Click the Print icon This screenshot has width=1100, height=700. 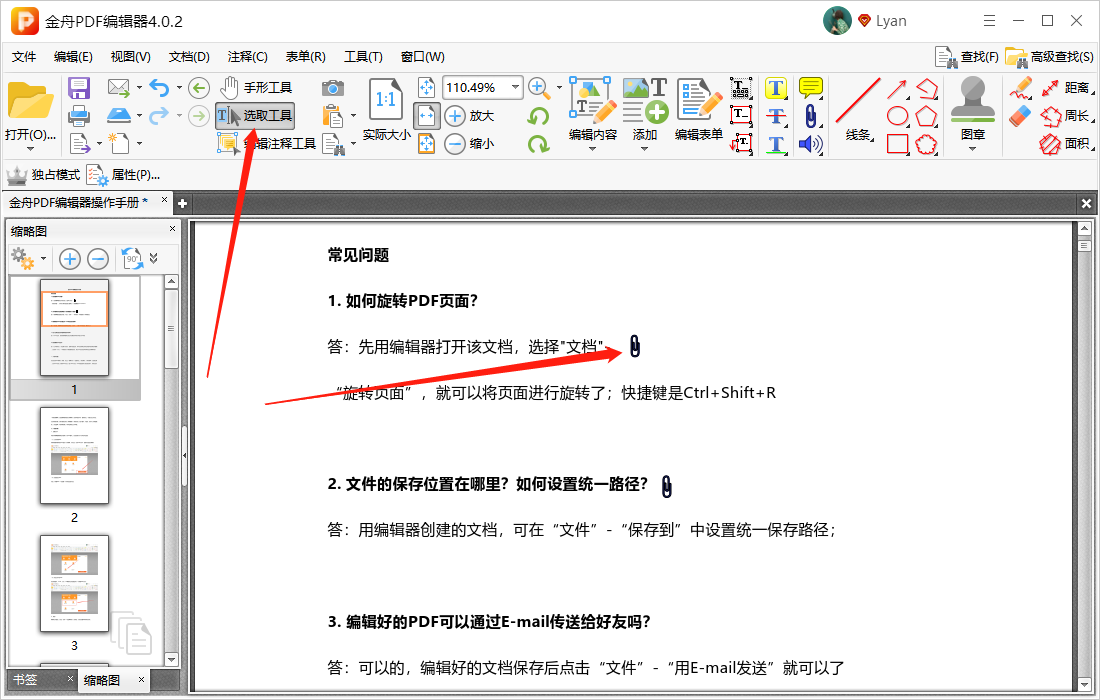click(79, 116)
